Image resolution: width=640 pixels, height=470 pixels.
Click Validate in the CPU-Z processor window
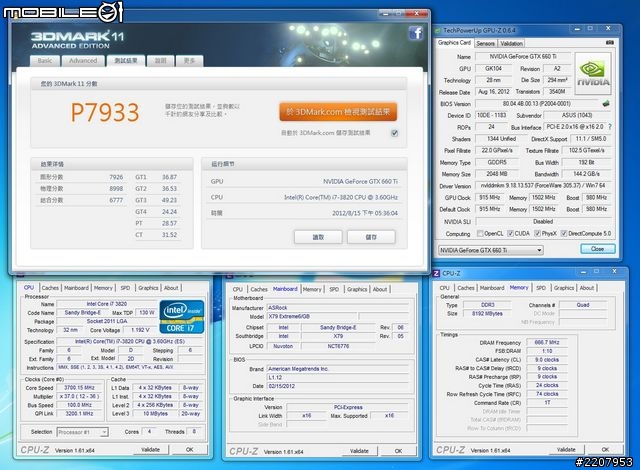(150, 450)
